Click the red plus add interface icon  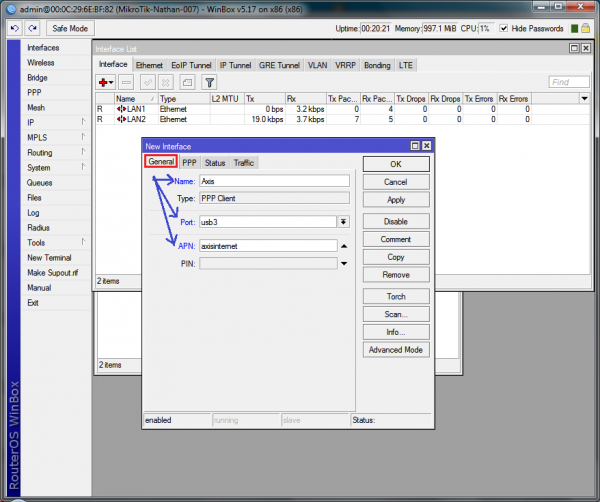click(103, 82)
